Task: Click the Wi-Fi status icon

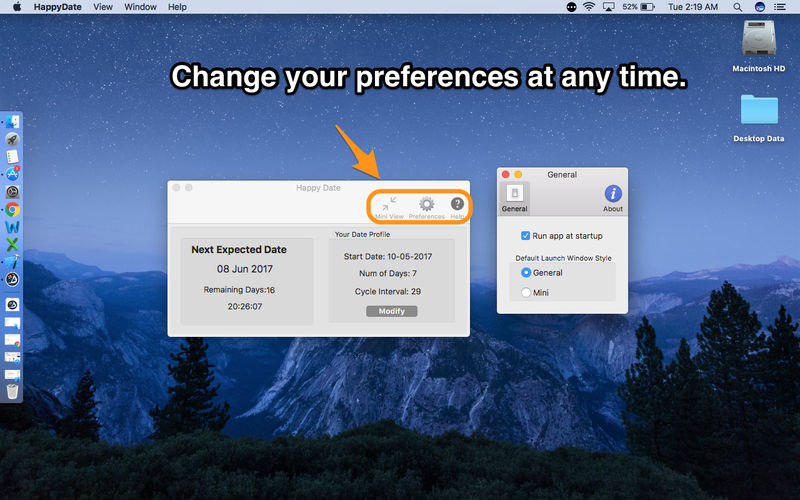Action: pyautogui.click(x=589, y=7)
